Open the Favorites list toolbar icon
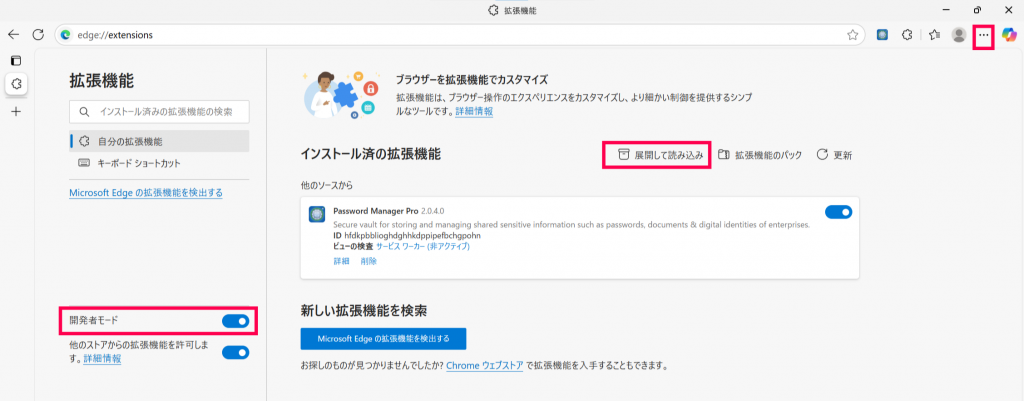The width and height of the screenshot is (1024, 401). coord(935,35)
